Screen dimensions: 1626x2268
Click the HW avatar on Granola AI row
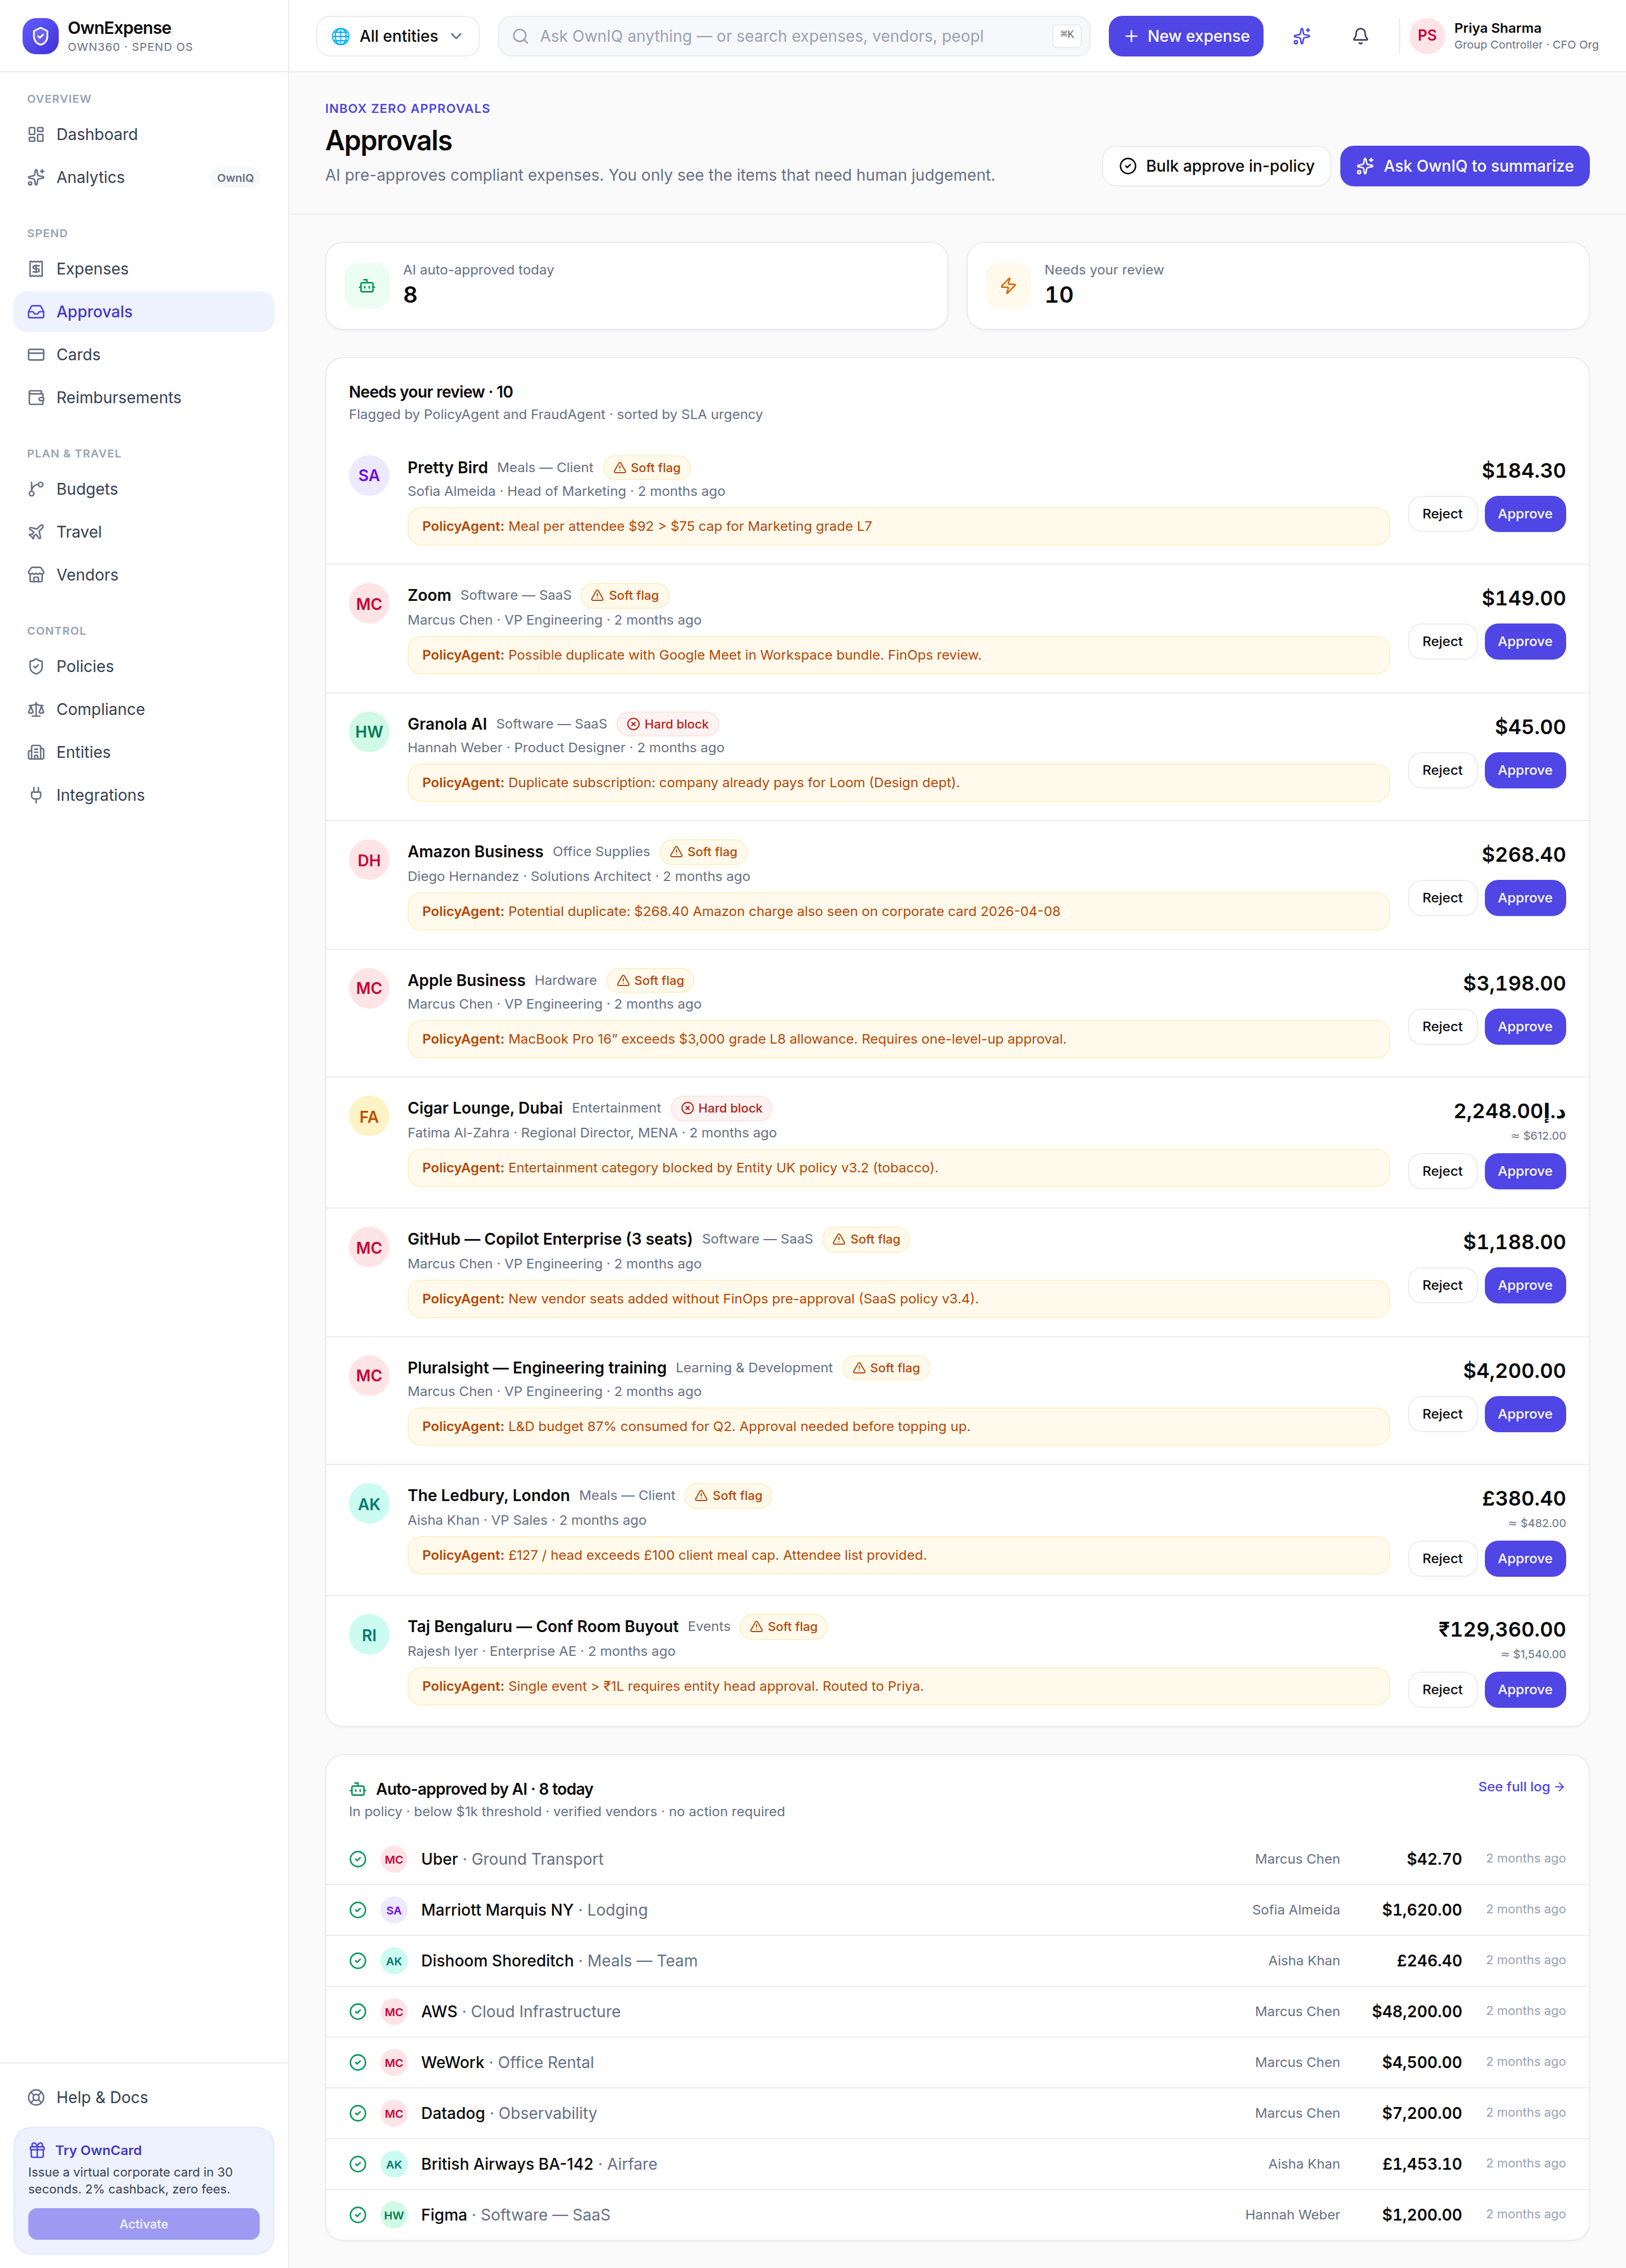click(x=369, y=732)
